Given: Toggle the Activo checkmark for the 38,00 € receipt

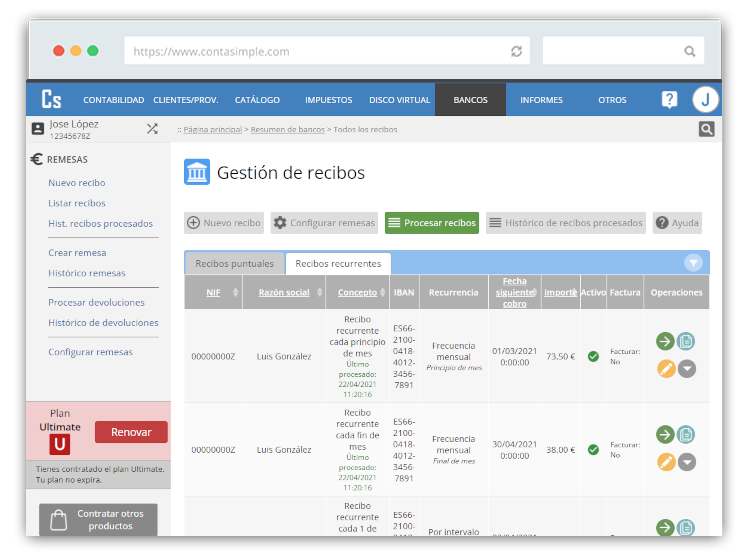Looking at the screenshot, I should (593, 450).
